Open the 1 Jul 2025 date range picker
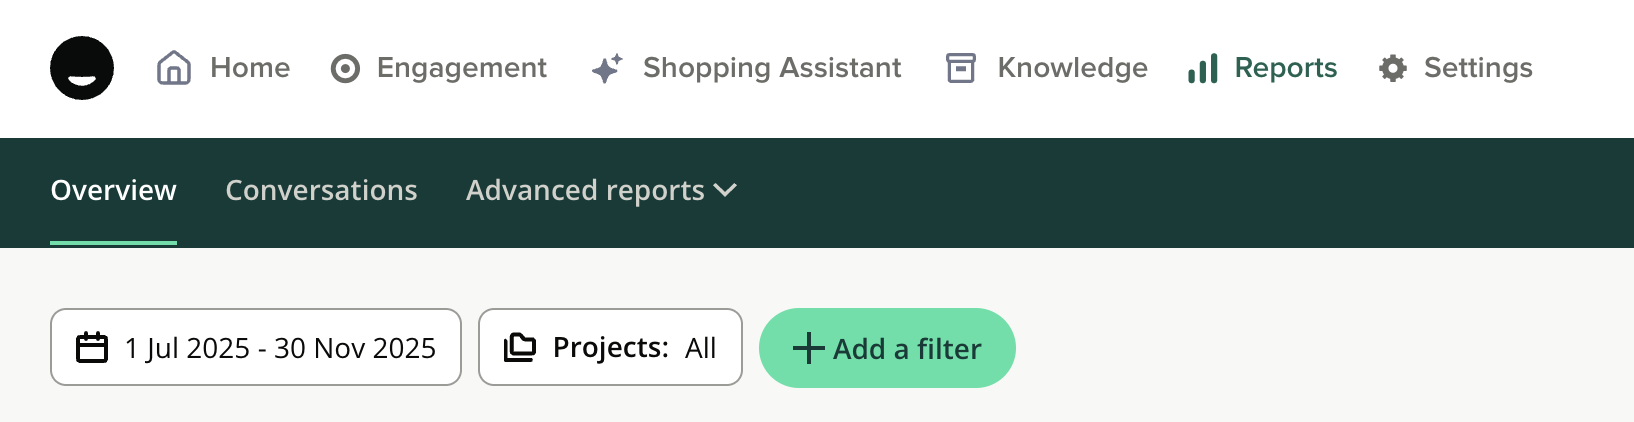1634x422 pixels. pyautogui.click(x=280, y=348)
